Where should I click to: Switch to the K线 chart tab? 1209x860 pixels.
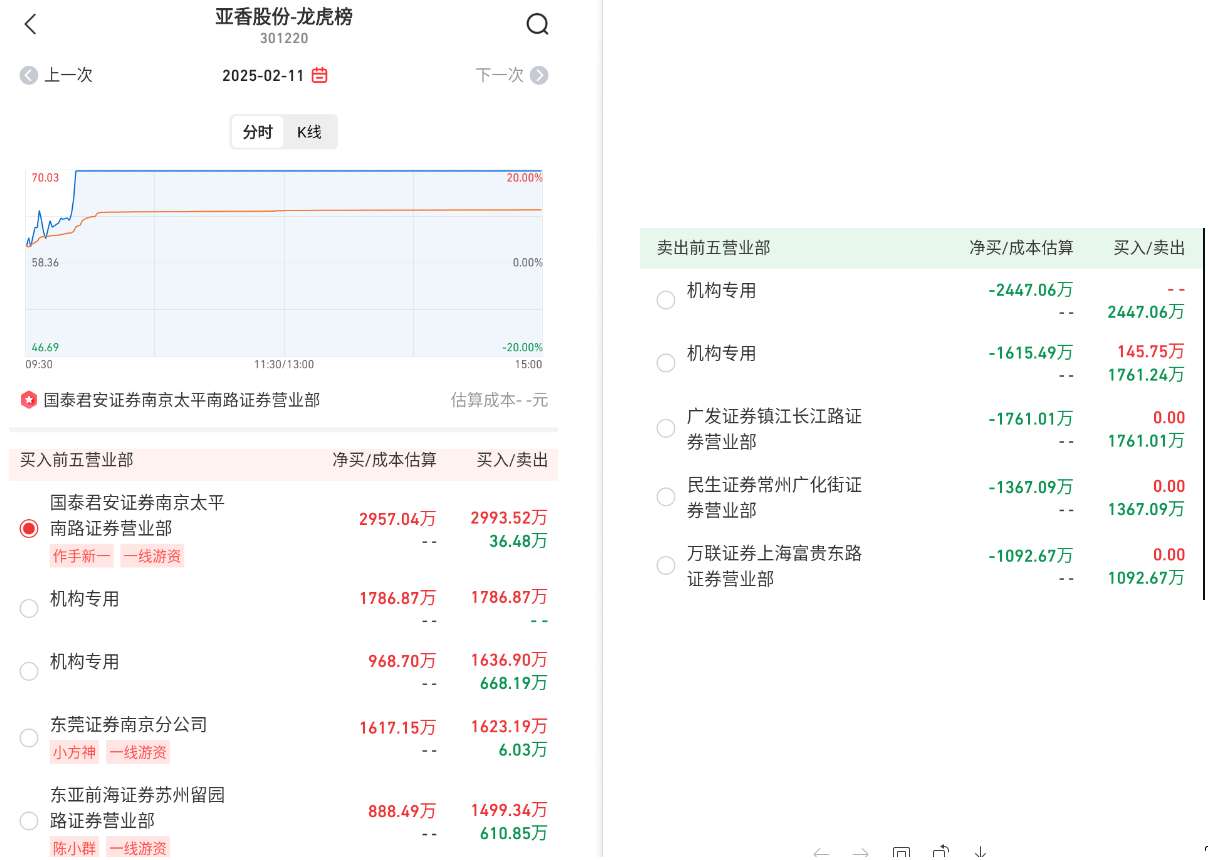310,132
